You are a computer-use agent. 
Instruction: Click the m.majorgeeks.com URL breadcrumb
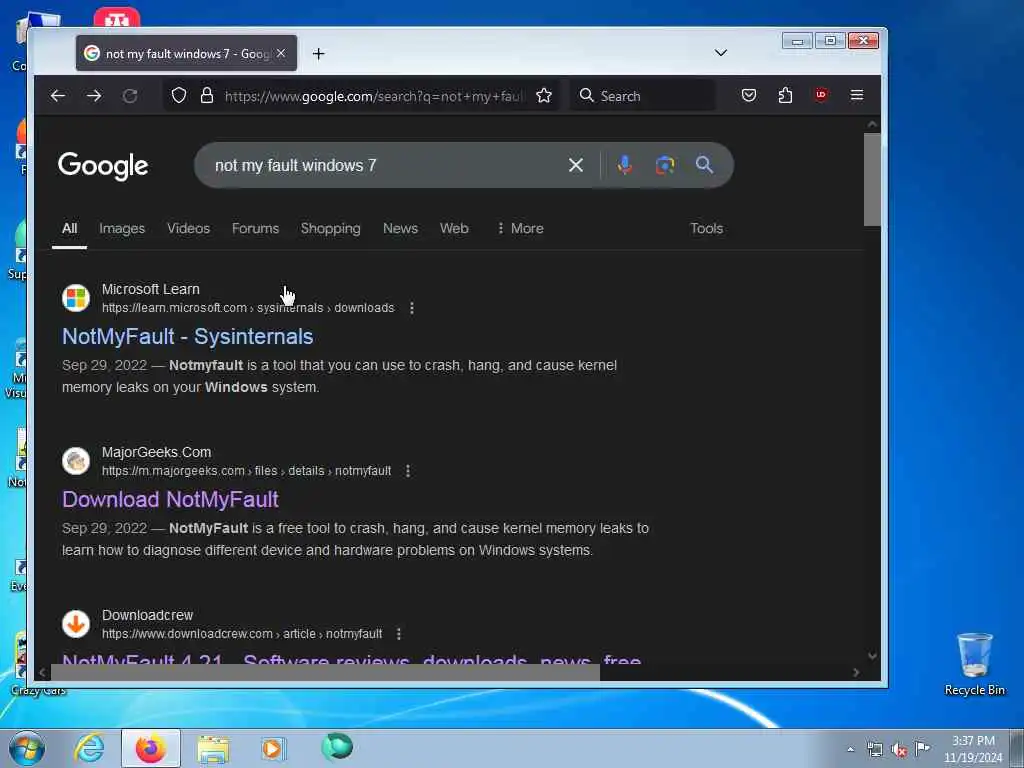[x=246, y=471]
